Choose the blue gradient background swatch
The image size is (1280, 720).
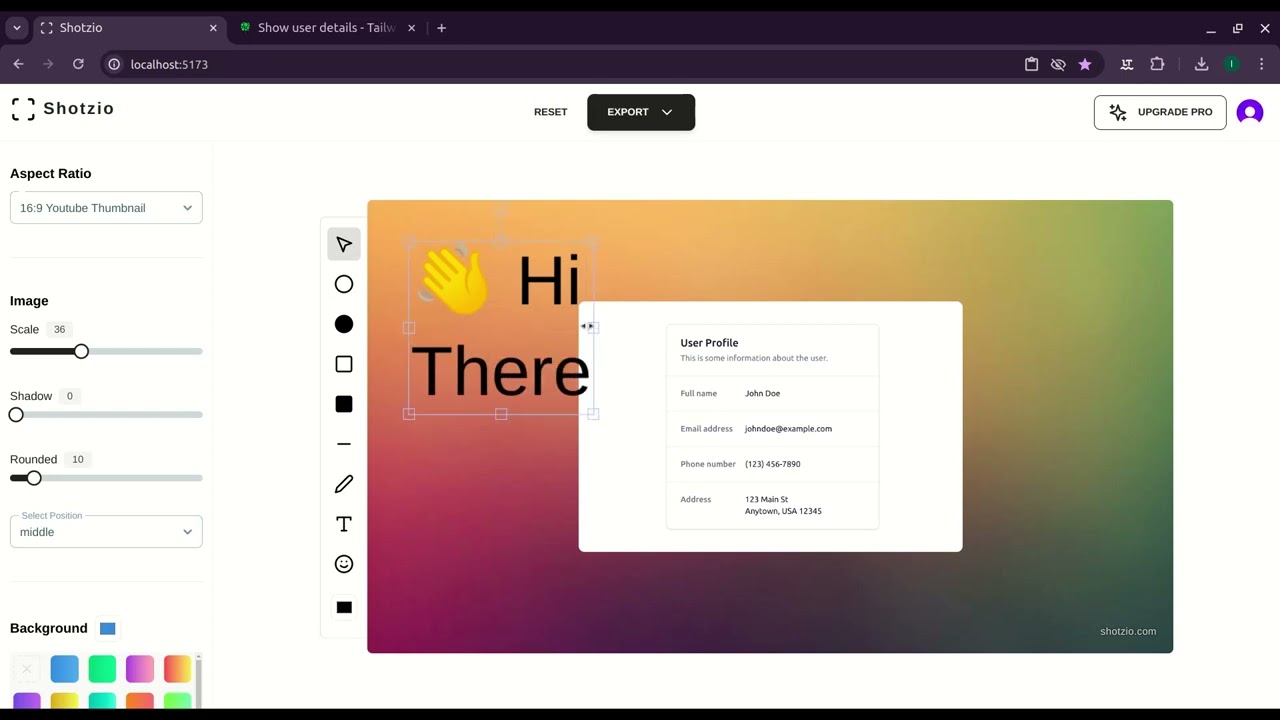tap(64, 668)
